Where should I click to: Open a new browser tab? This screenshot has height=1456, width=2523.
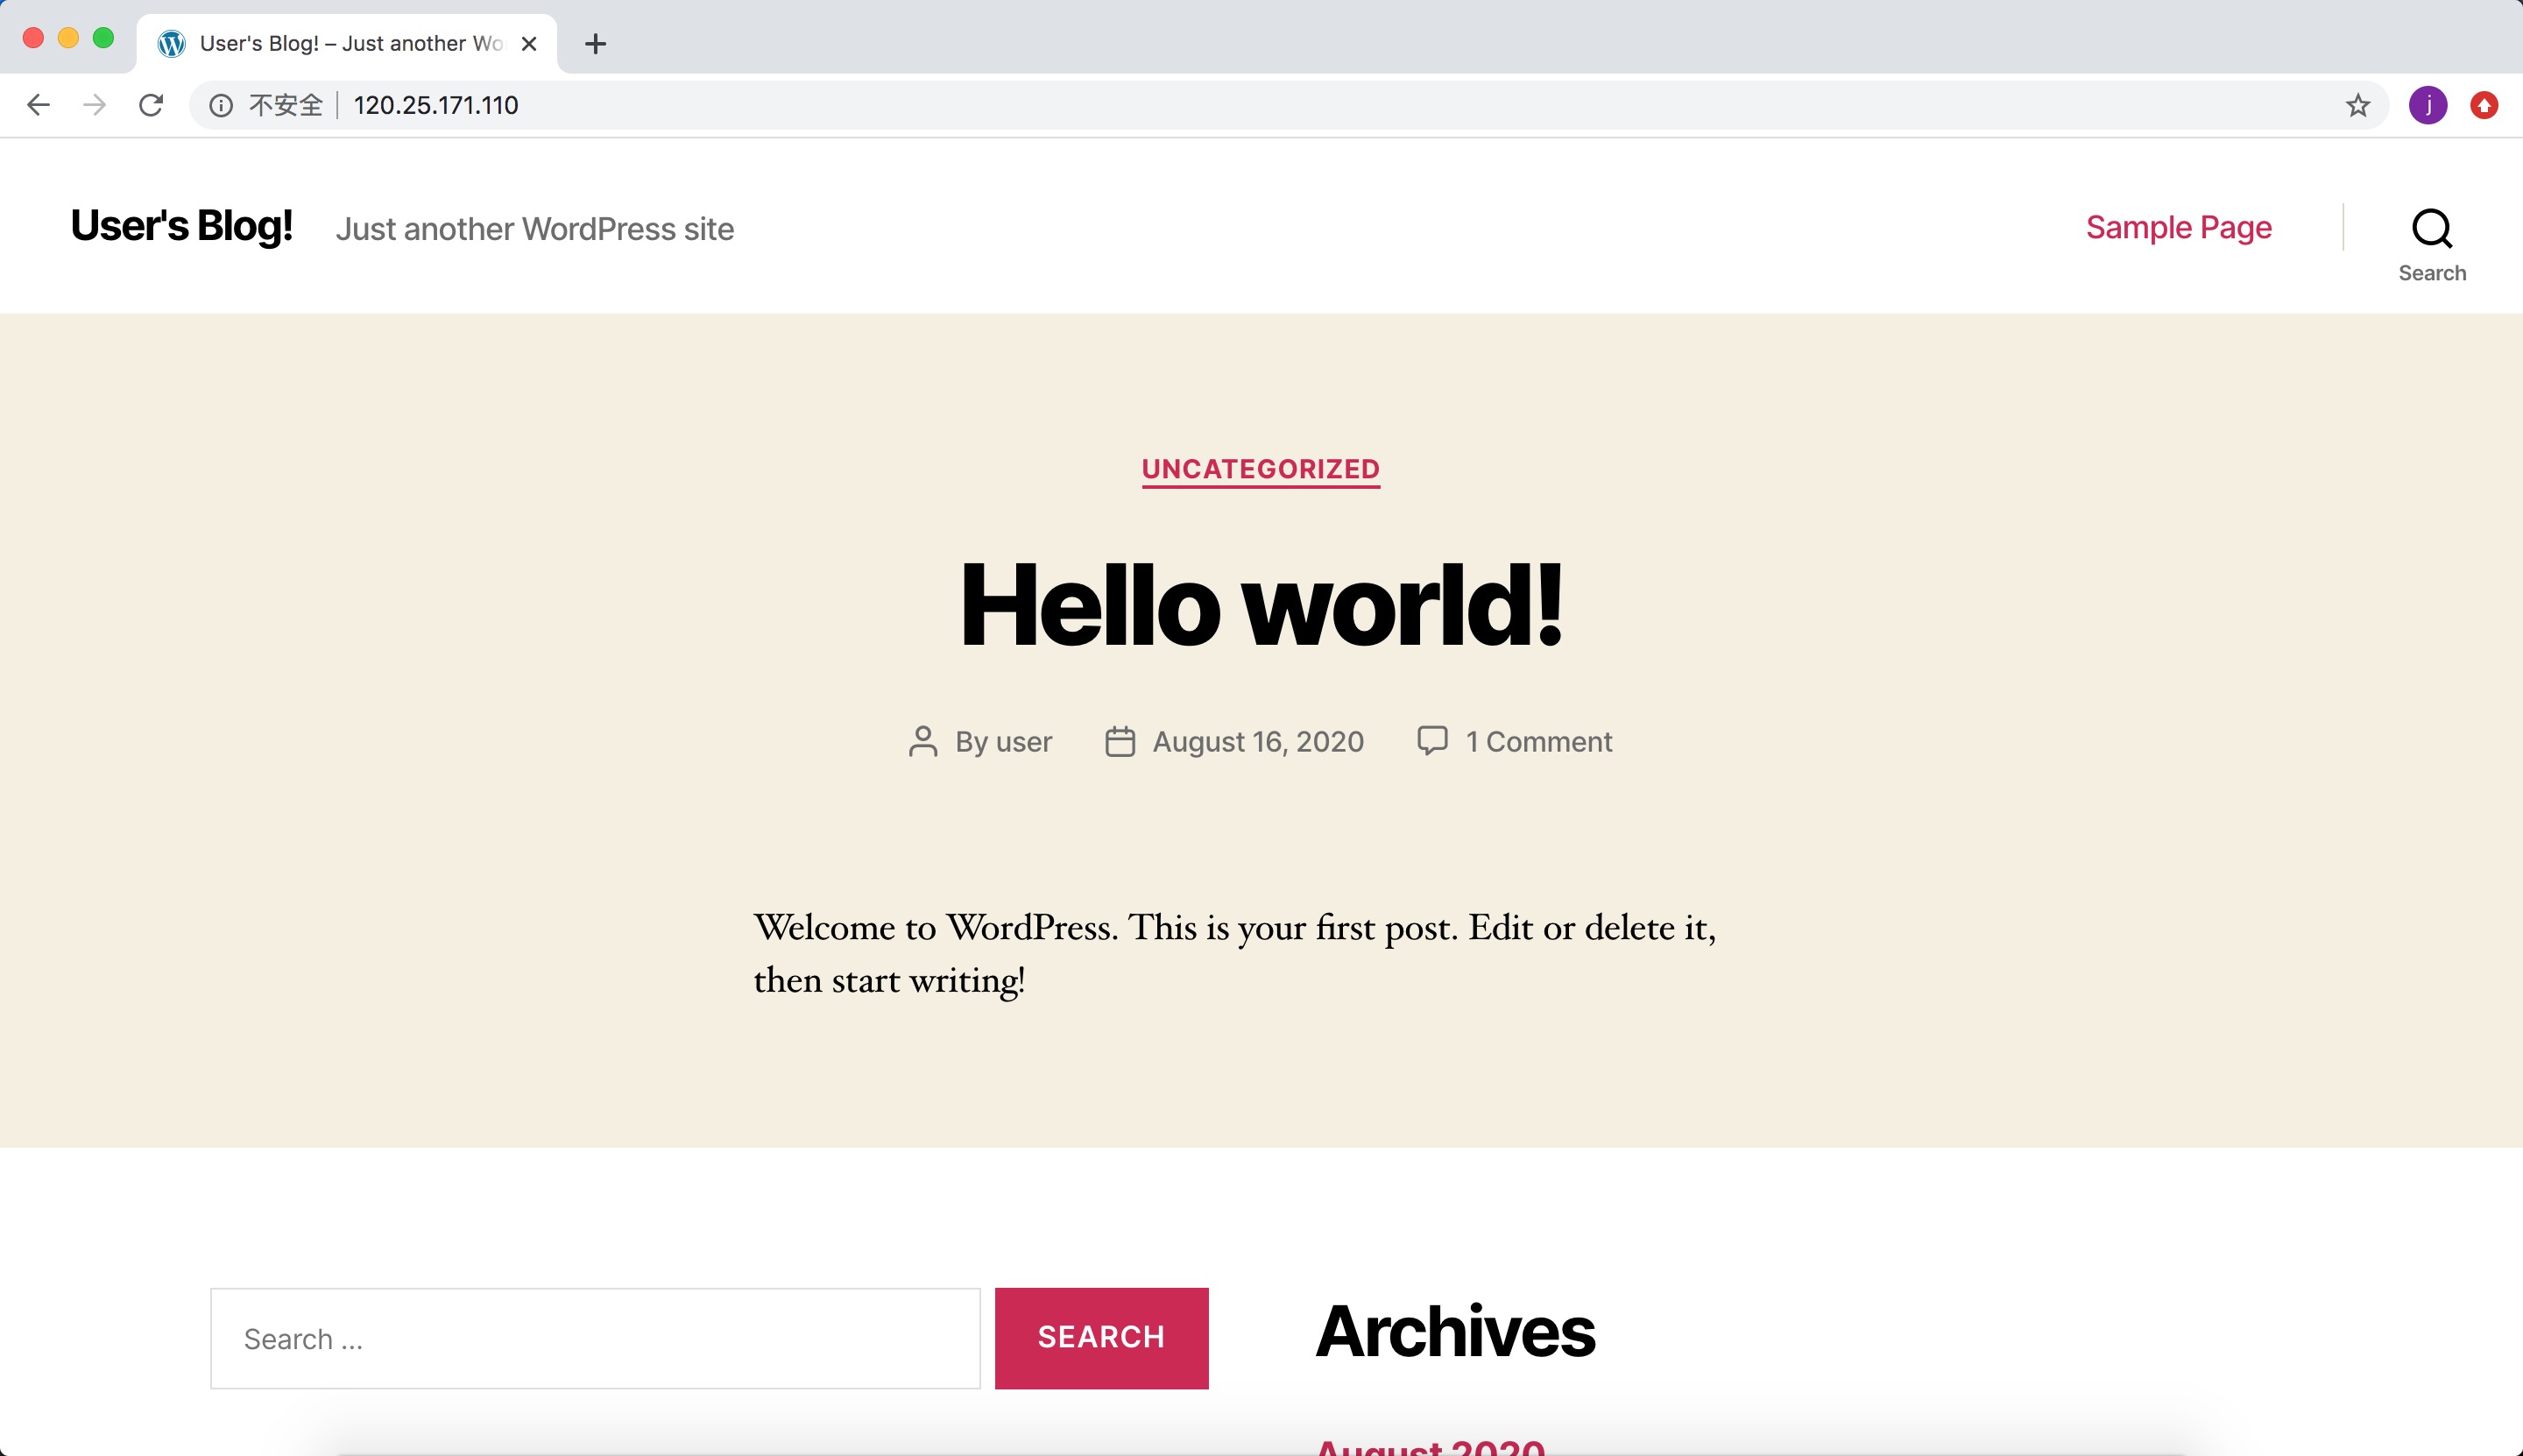(595, 43)
